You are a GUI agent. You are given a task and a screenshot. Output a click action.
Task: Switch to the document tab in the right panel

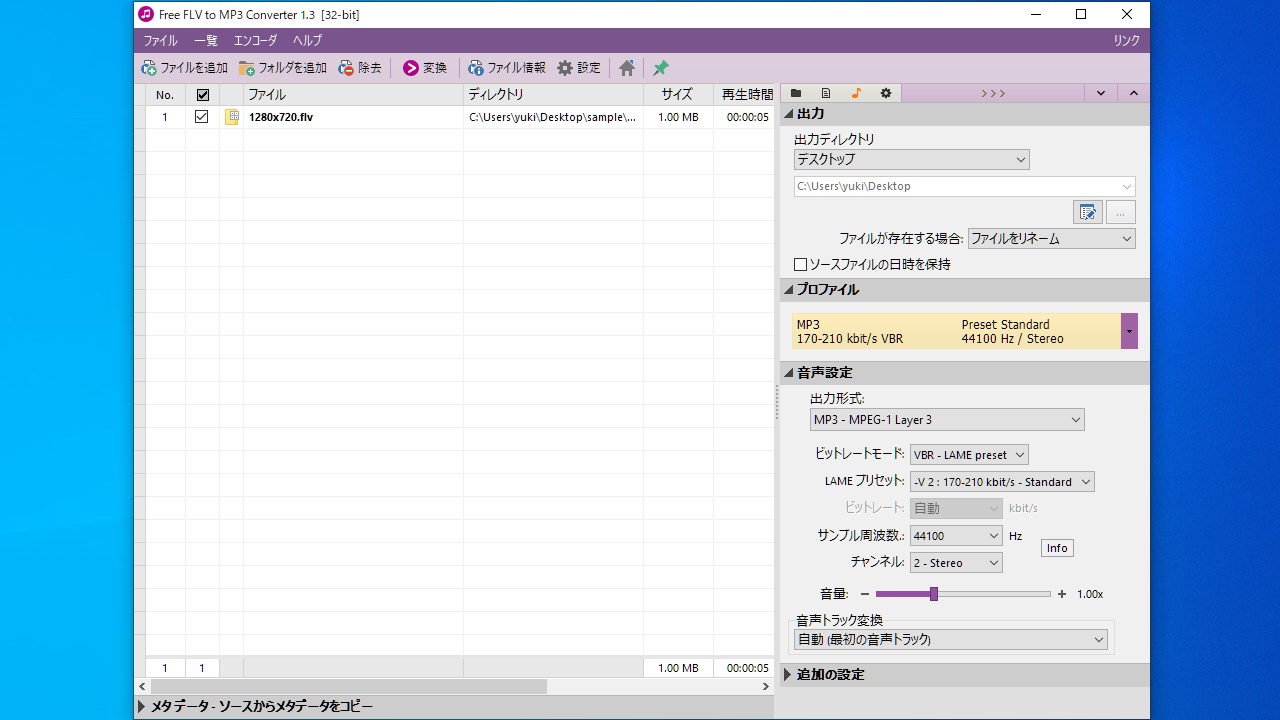(826, 93)
